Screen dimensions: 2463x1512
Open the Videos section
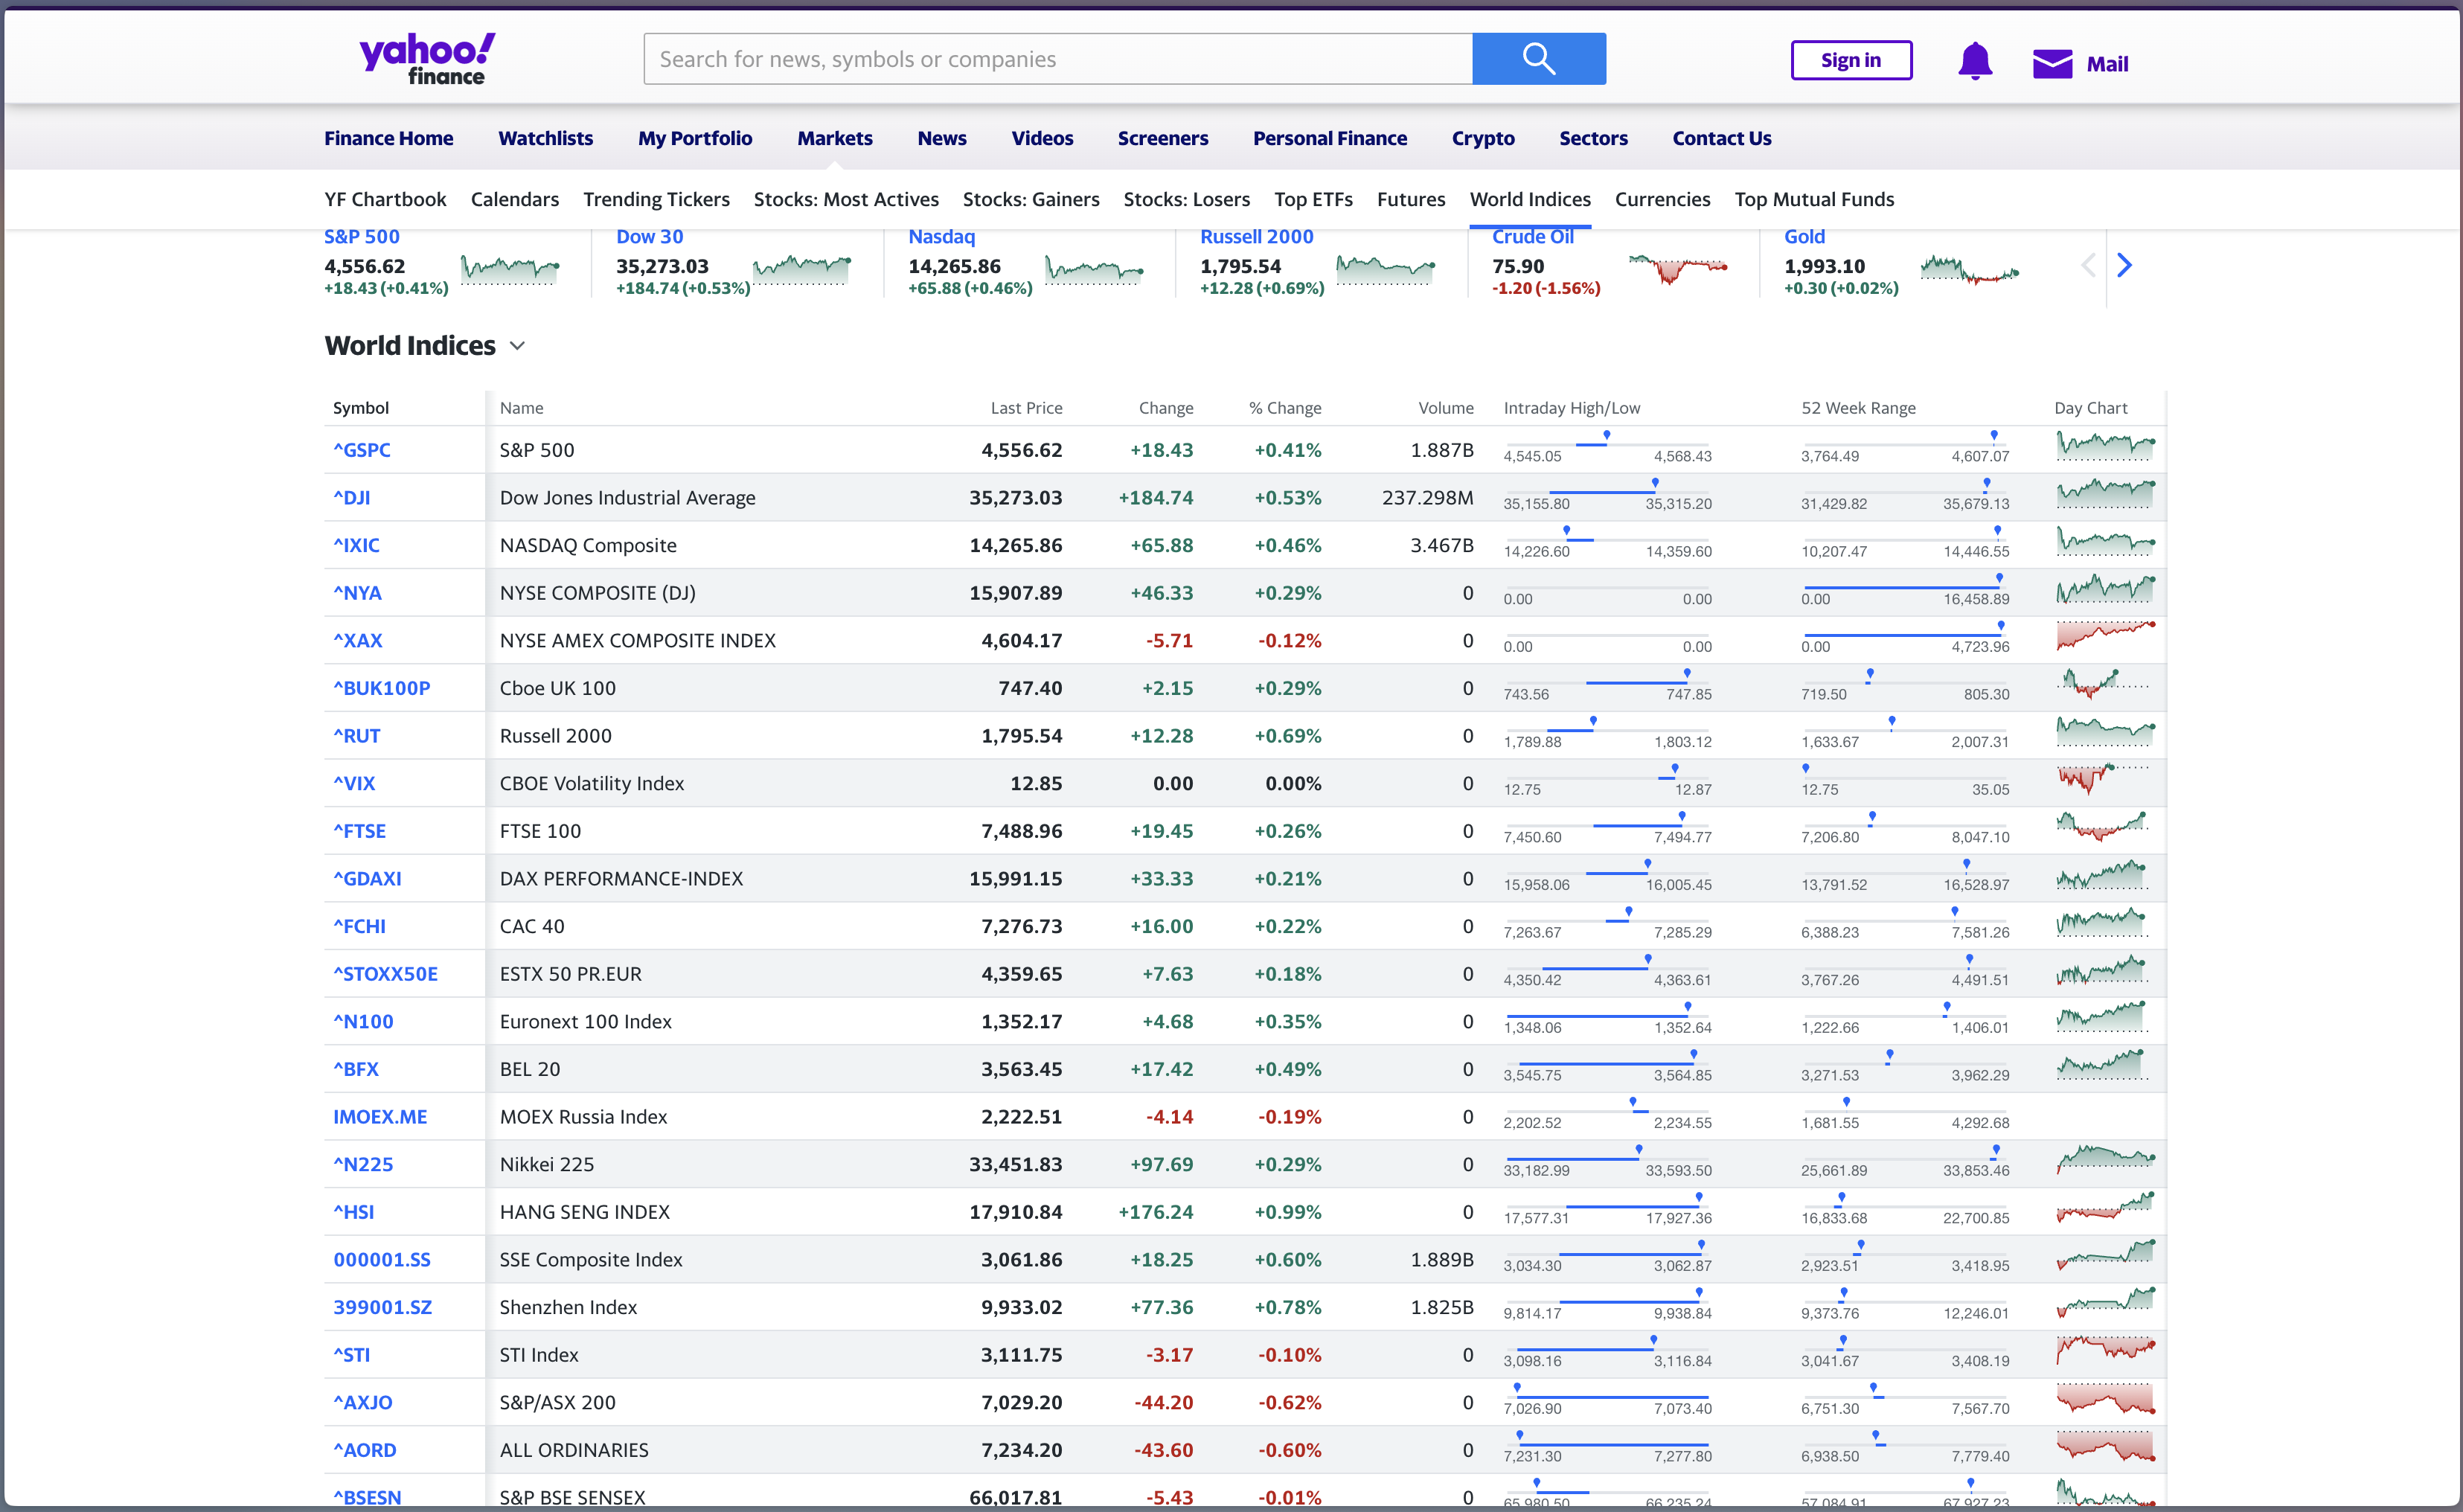pos(1042,138)
